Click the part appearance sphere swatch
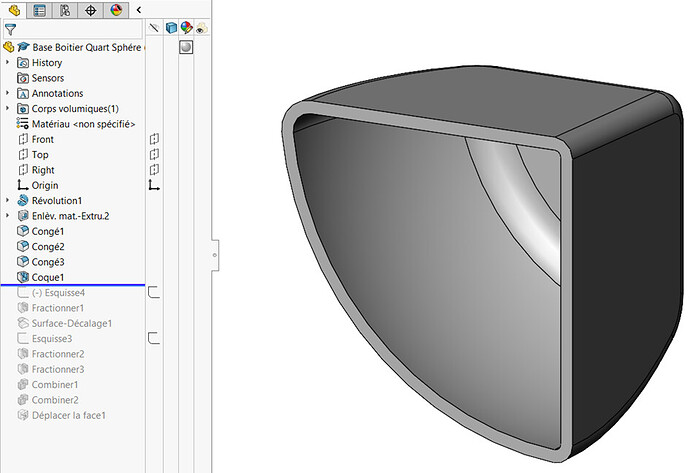The height and width of the screenshot is (473, 690). tap(186, 47)
